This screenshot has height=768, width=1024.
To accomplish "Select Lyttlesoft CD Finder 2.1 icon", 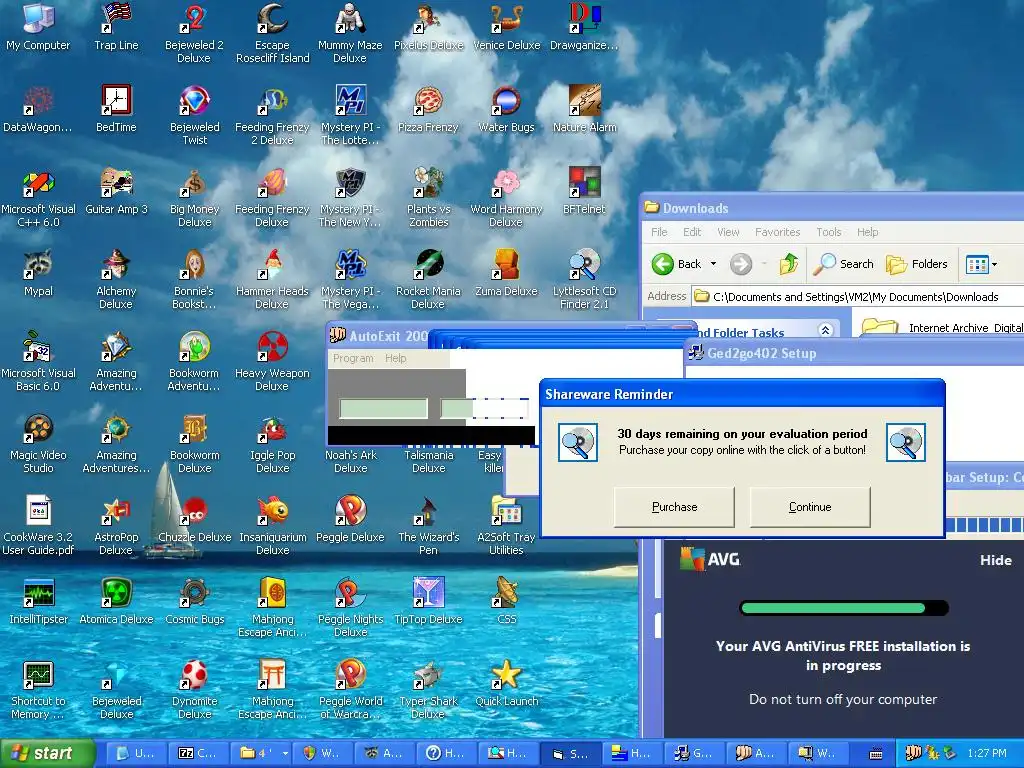I will pos(584,280).
